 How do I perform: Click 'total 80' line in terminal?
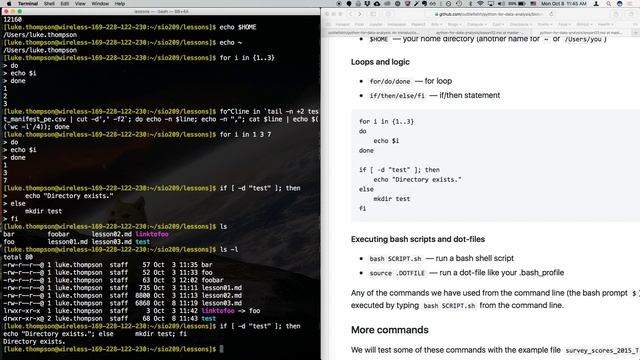[18, 258]
